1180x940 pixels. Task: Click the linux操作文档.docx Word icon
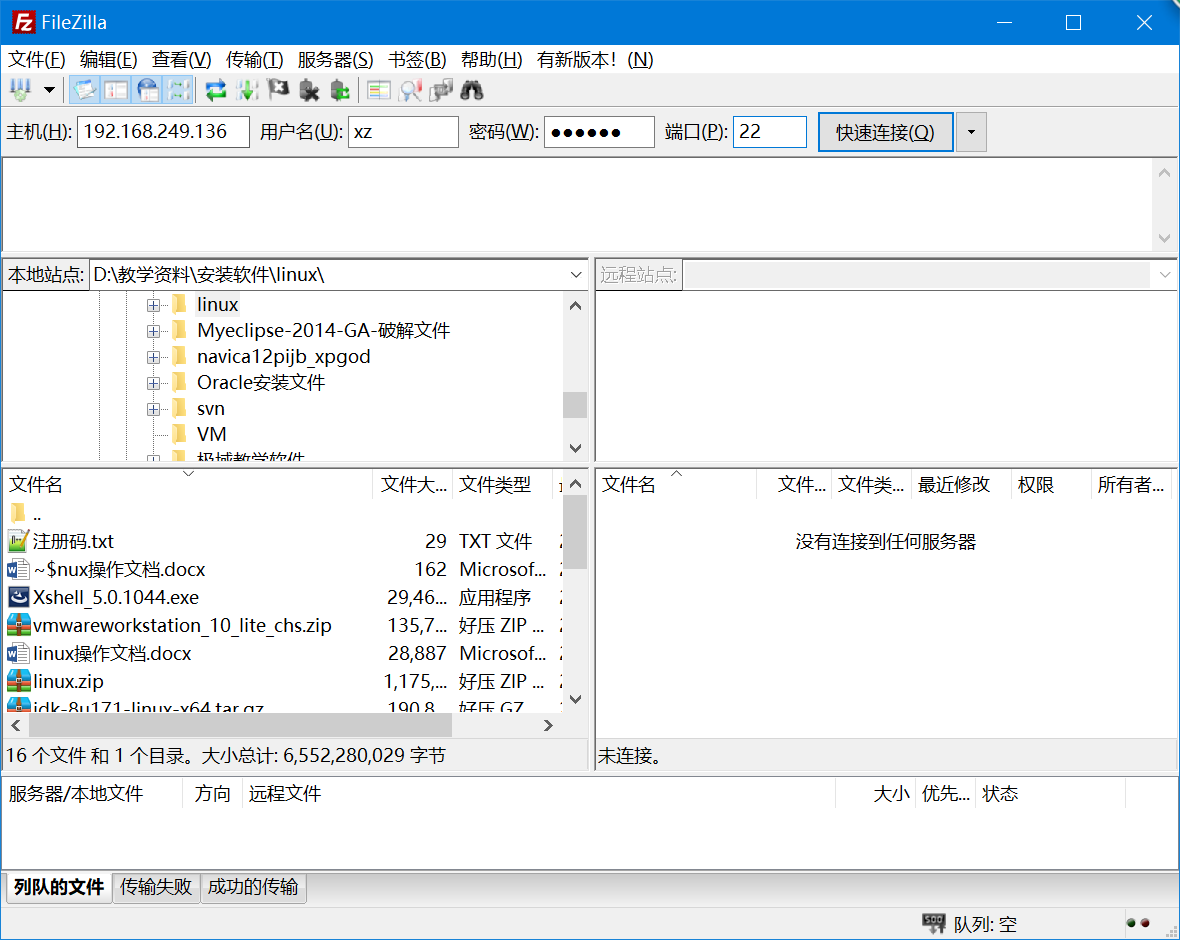click(x=18, y=653)
